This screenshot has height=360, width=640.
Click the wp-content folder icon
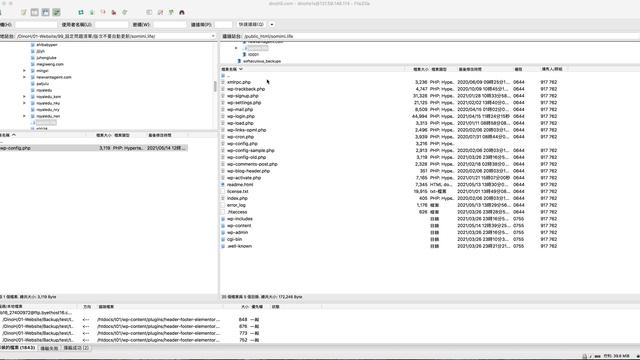(223, 226)
